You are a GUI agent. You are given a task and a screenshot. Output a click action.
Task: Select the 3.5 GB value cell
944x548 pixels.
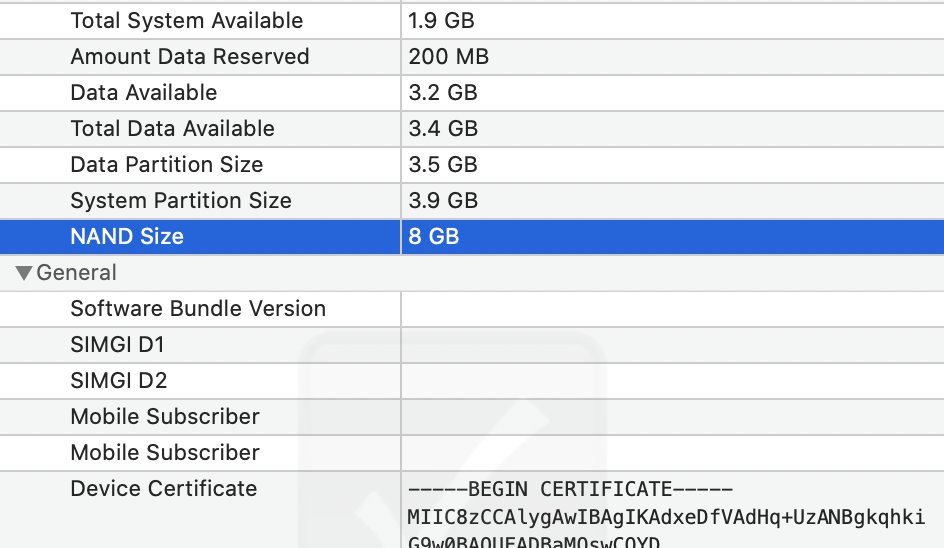click(443, 165)
